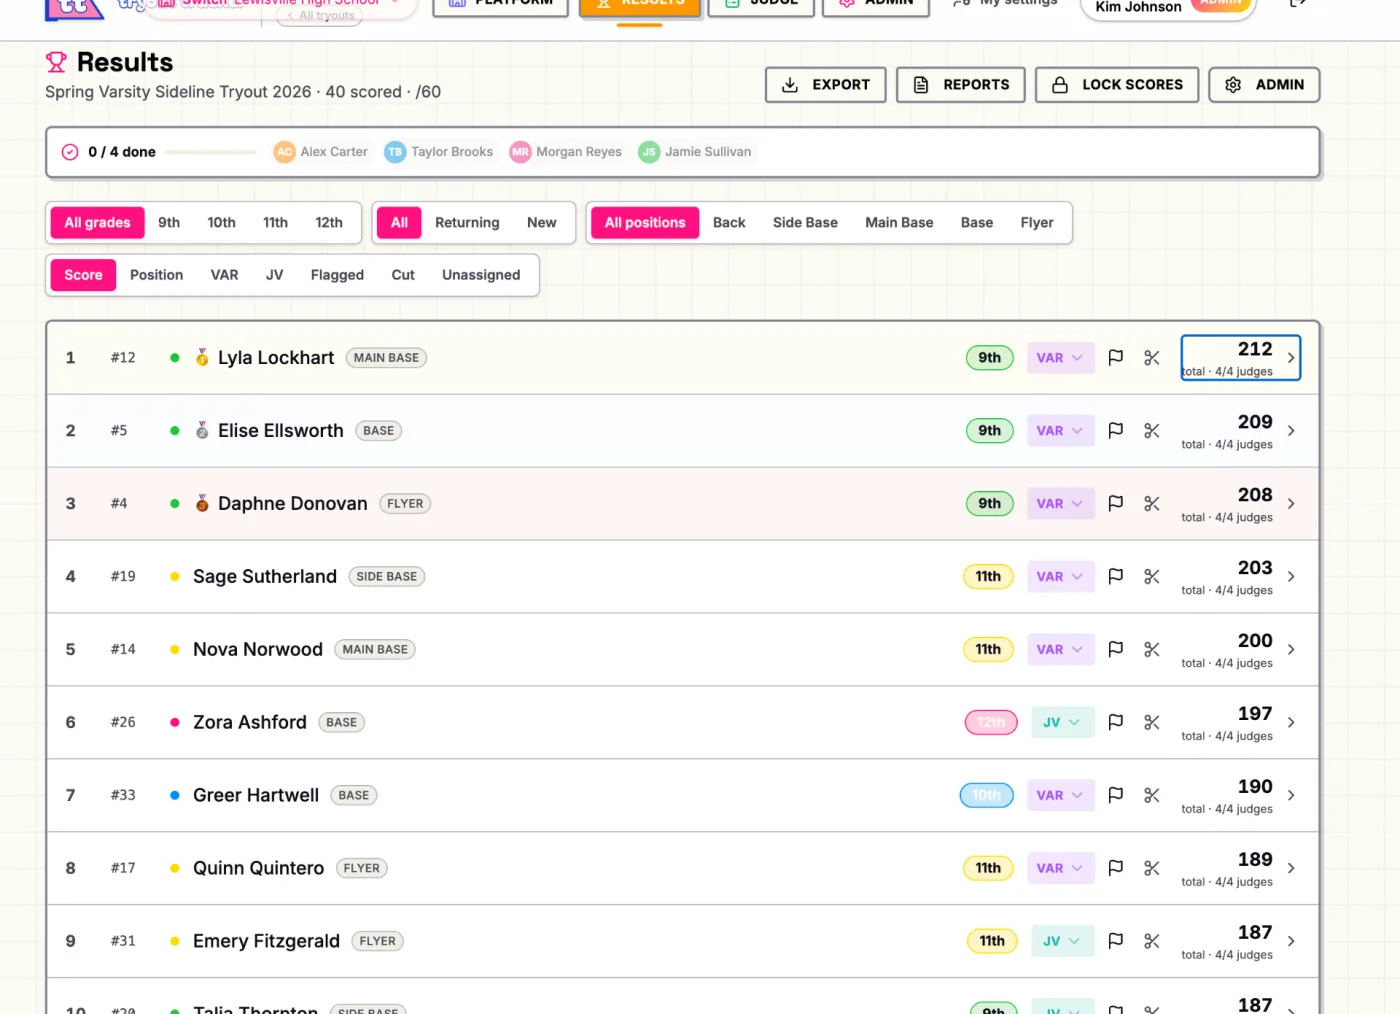Show New candidates only
This screenshot has width=1400, height=1014.
[x=542, y=222]
